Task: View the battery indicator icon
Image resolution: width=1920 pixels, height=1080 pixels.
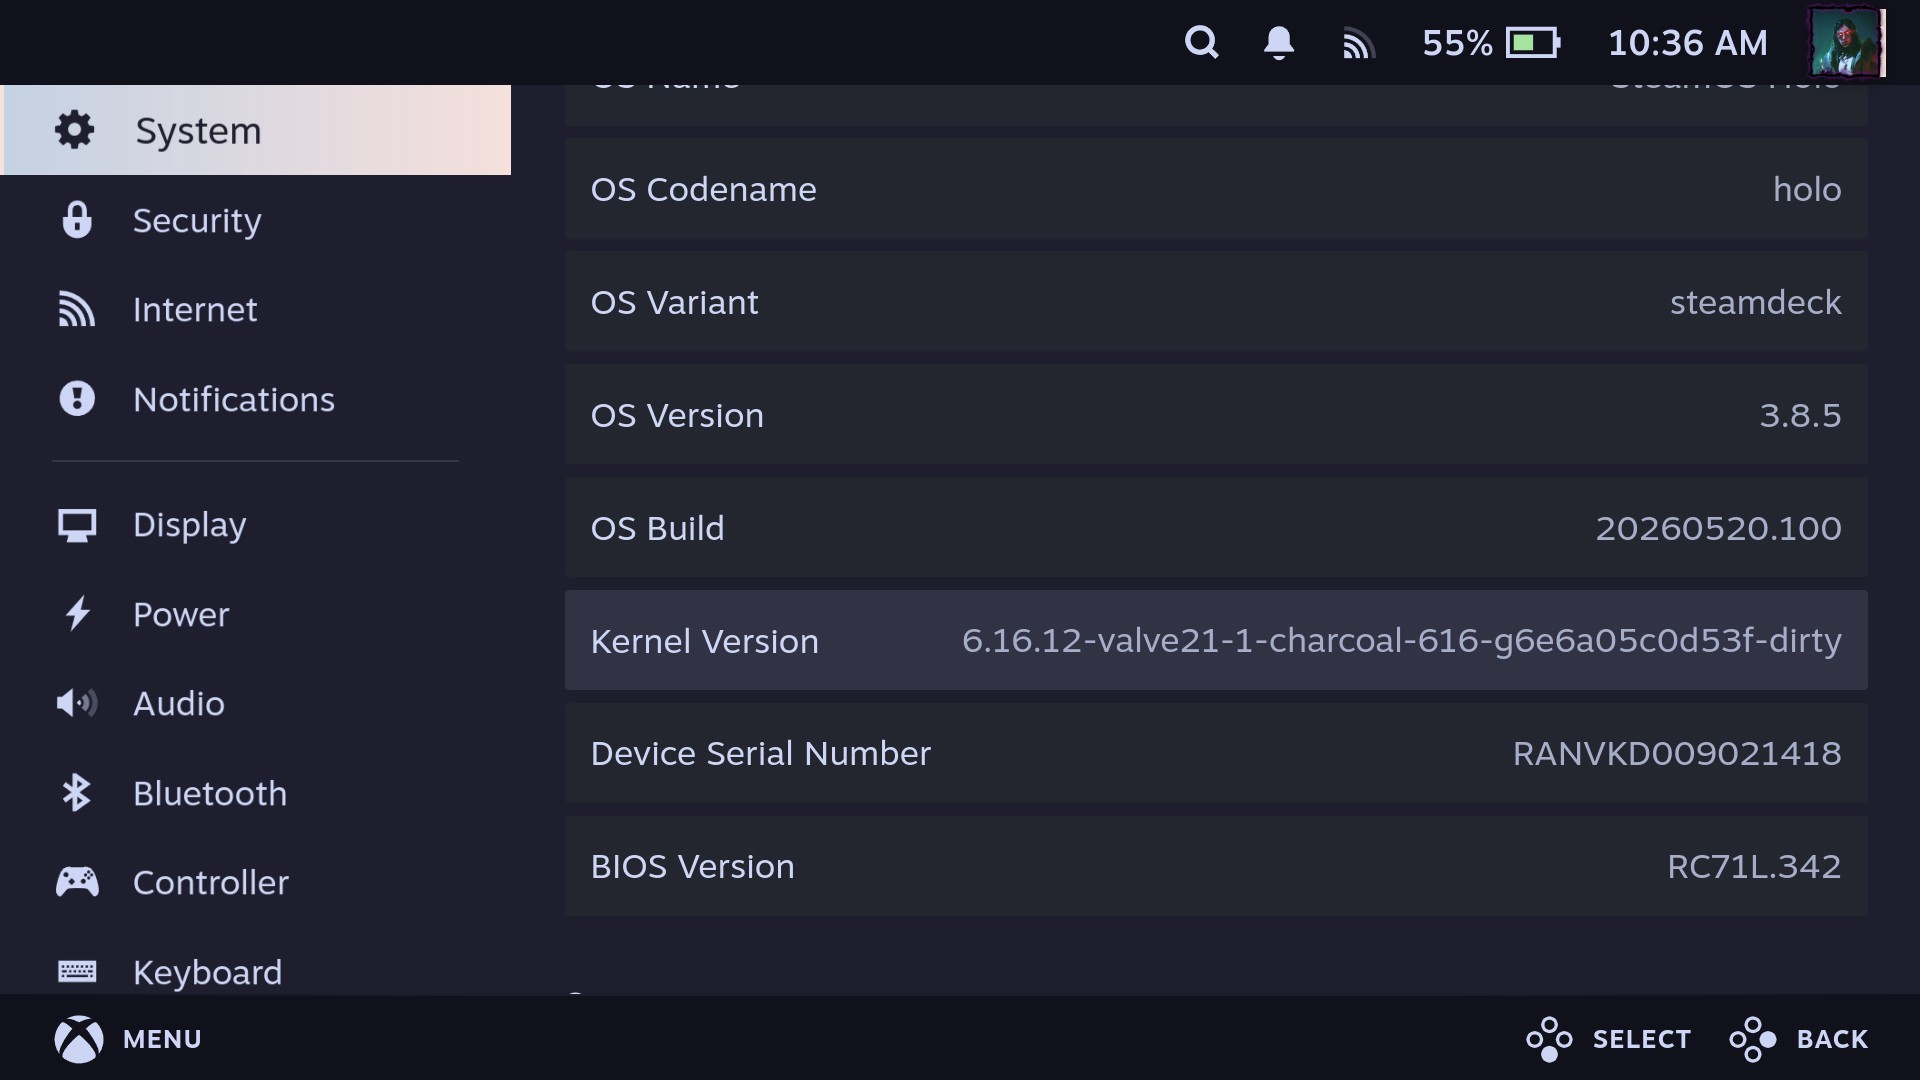Action: [x=1533, y=43]
